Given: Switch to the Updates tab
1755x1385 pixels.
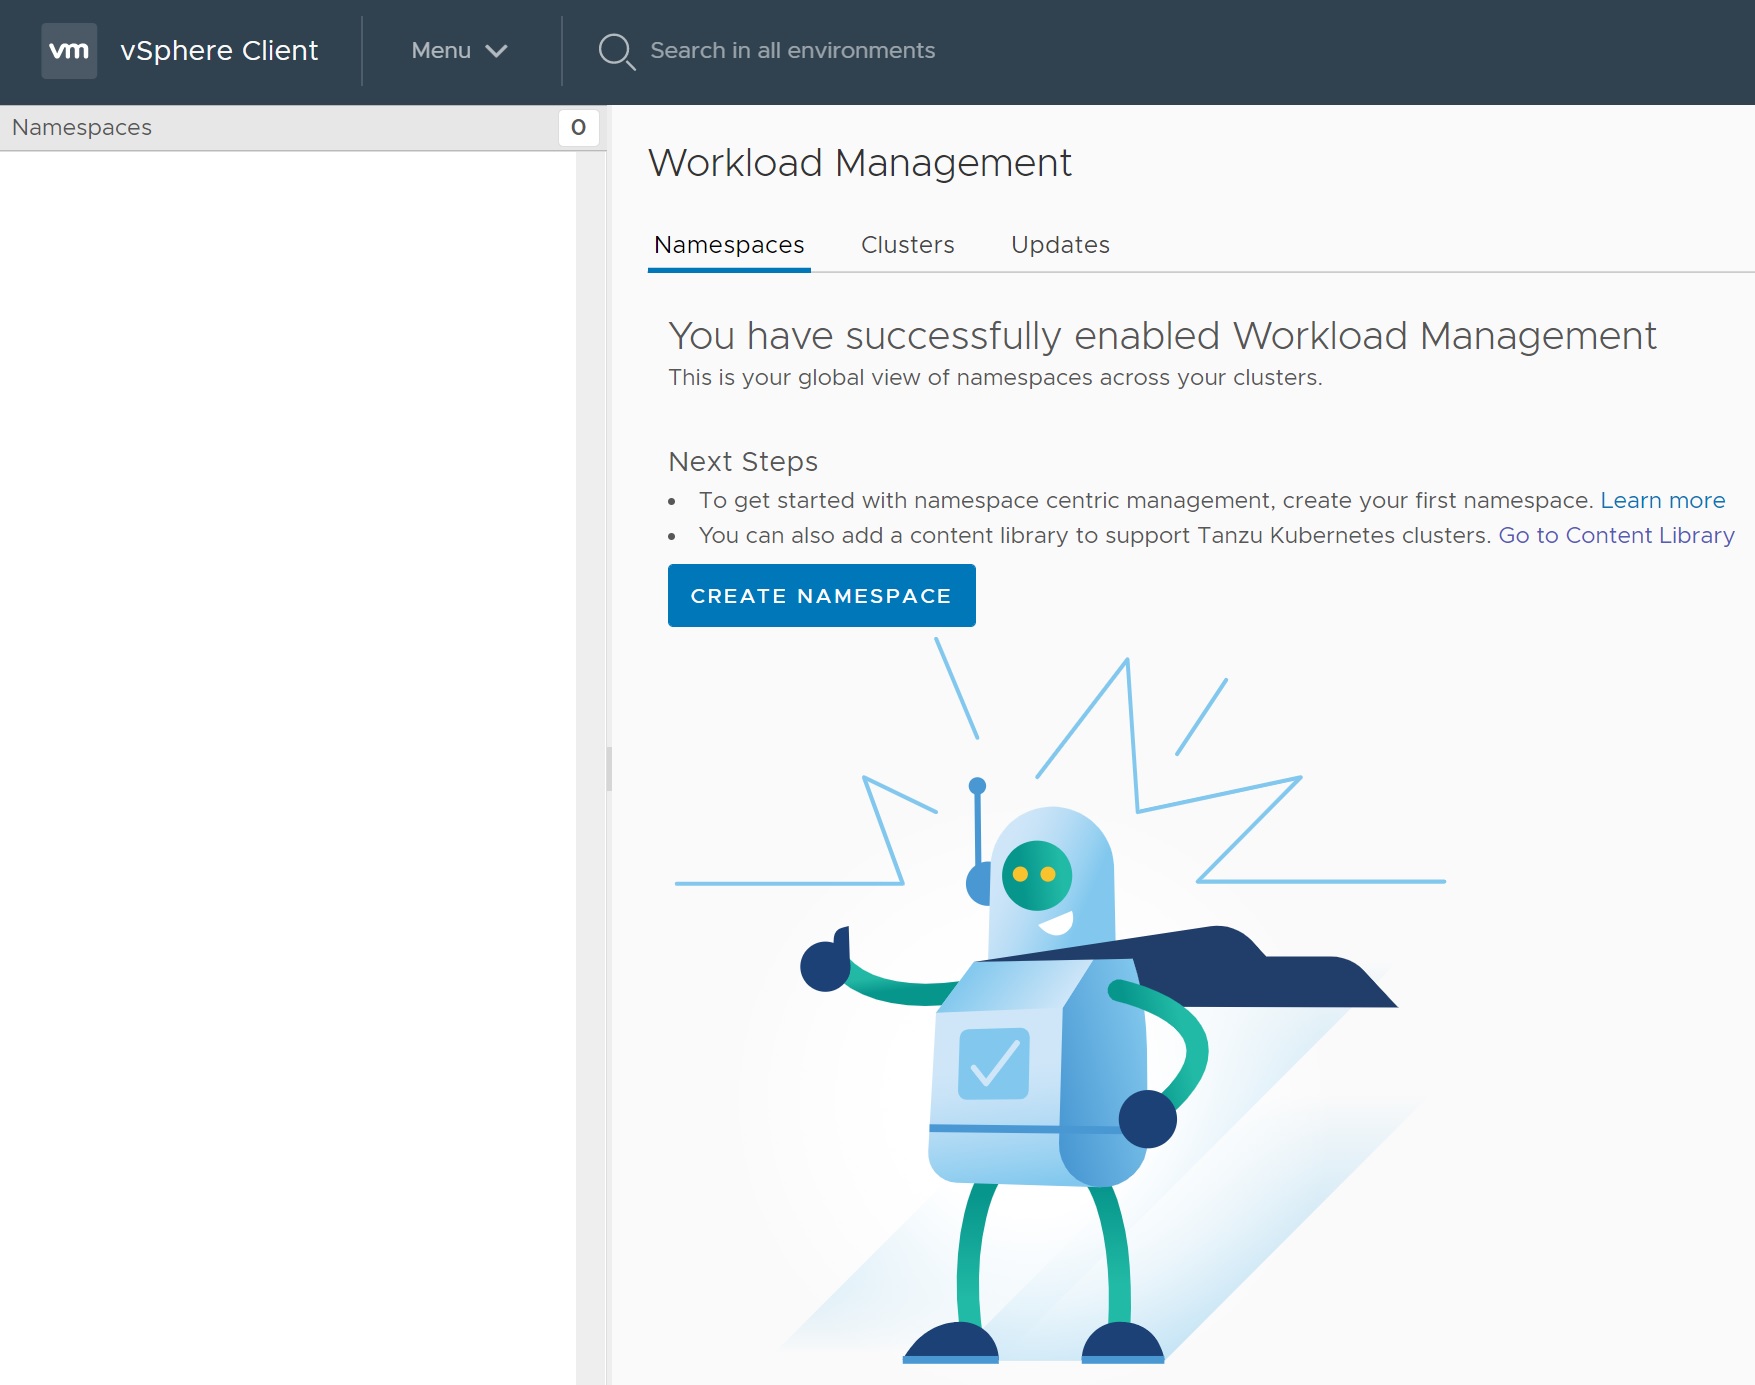Looking at the screenshot, I should click(x=1060, y=245).
